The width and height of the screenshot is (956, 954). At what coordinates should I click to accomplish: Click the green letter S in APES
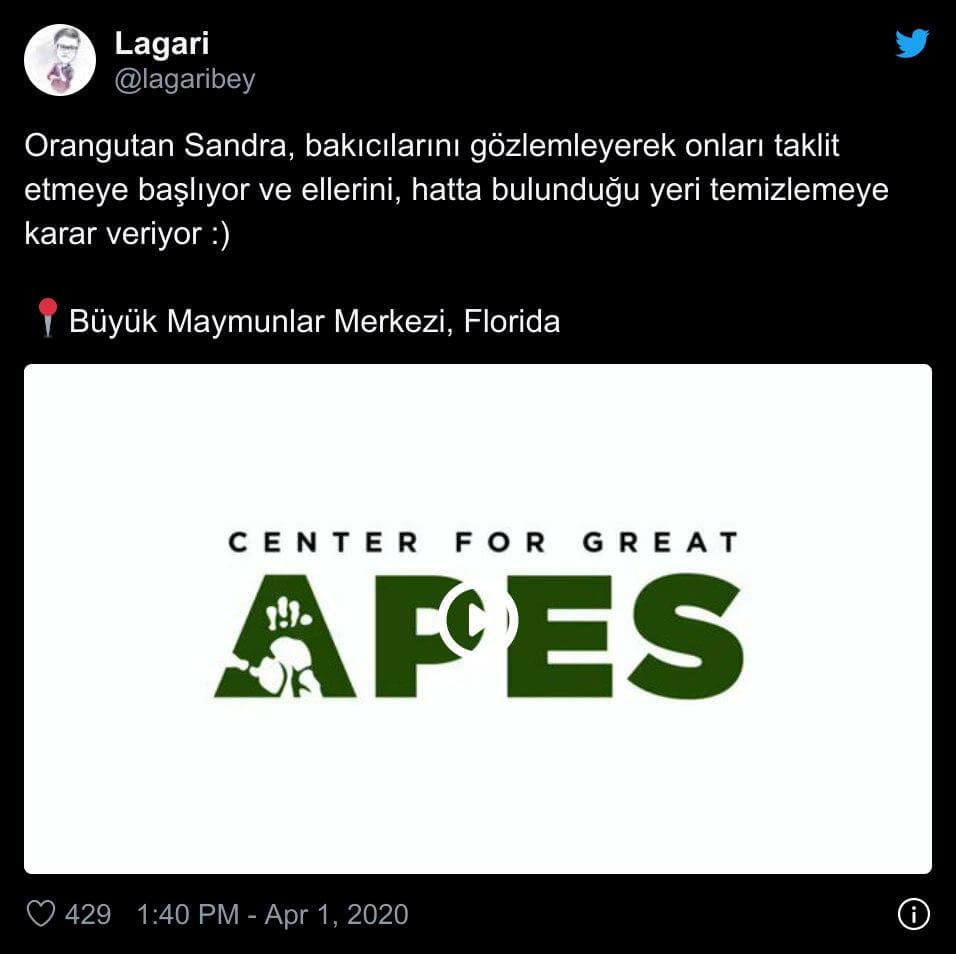(688, 636)
